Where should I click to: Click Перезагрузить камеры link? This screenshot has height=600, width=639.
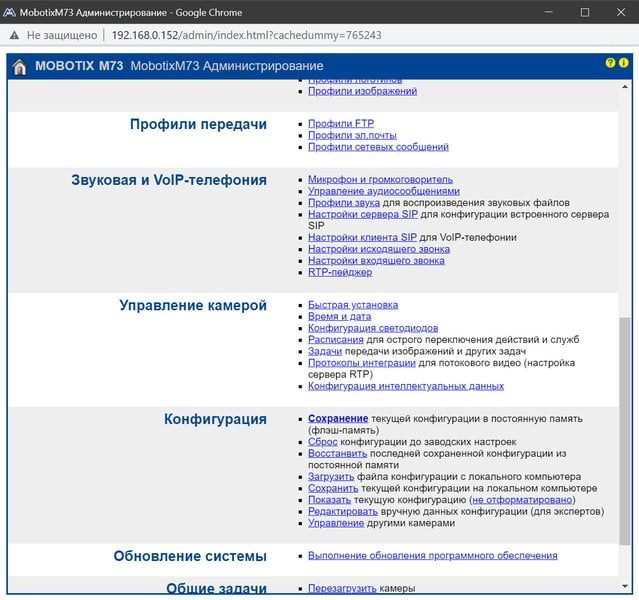coord(342,588)
